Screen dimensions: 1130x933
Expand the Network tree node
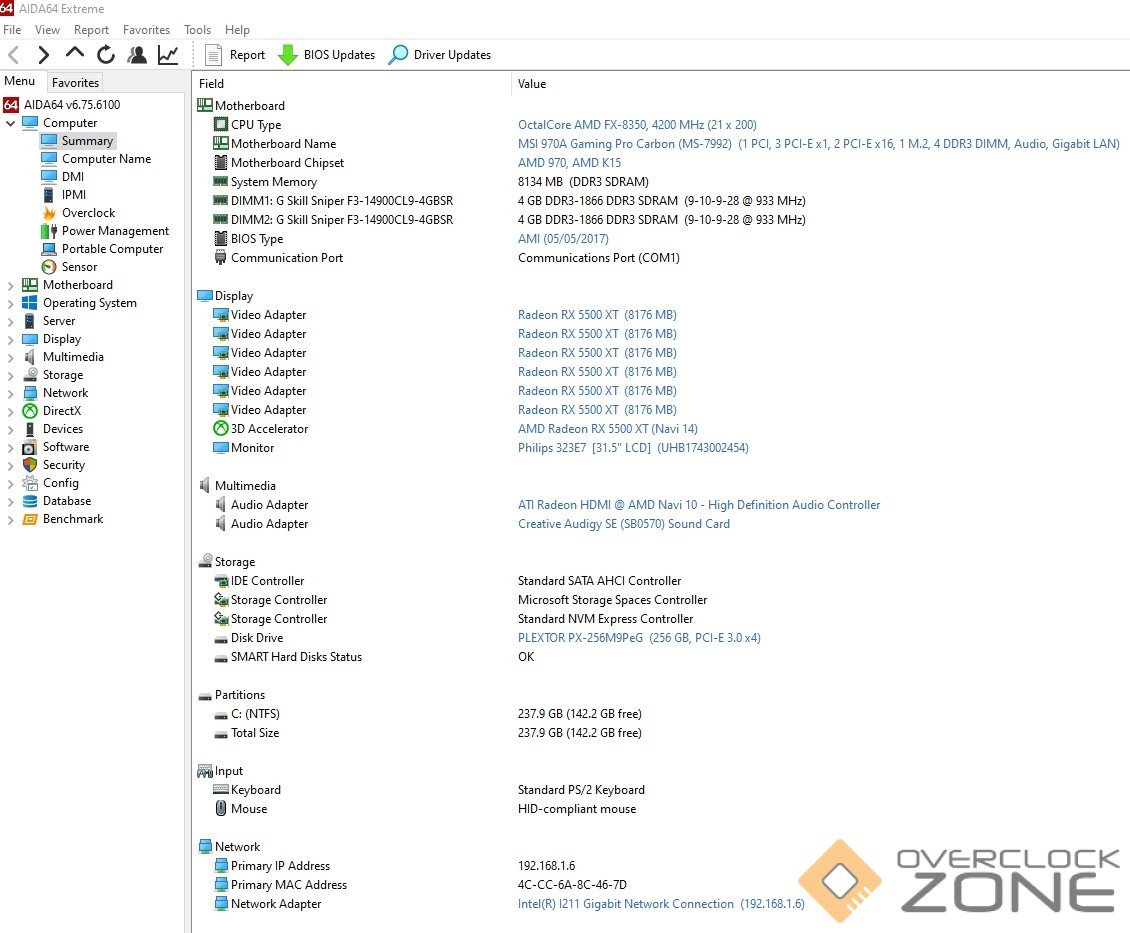click(11, 393)
